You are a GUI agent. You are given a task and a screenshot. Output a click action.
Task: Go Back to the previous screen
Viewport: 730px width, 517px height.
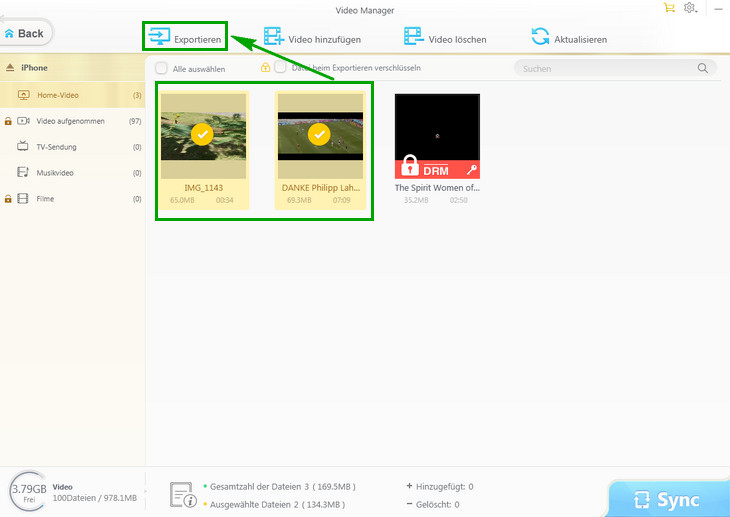point(24,33)
